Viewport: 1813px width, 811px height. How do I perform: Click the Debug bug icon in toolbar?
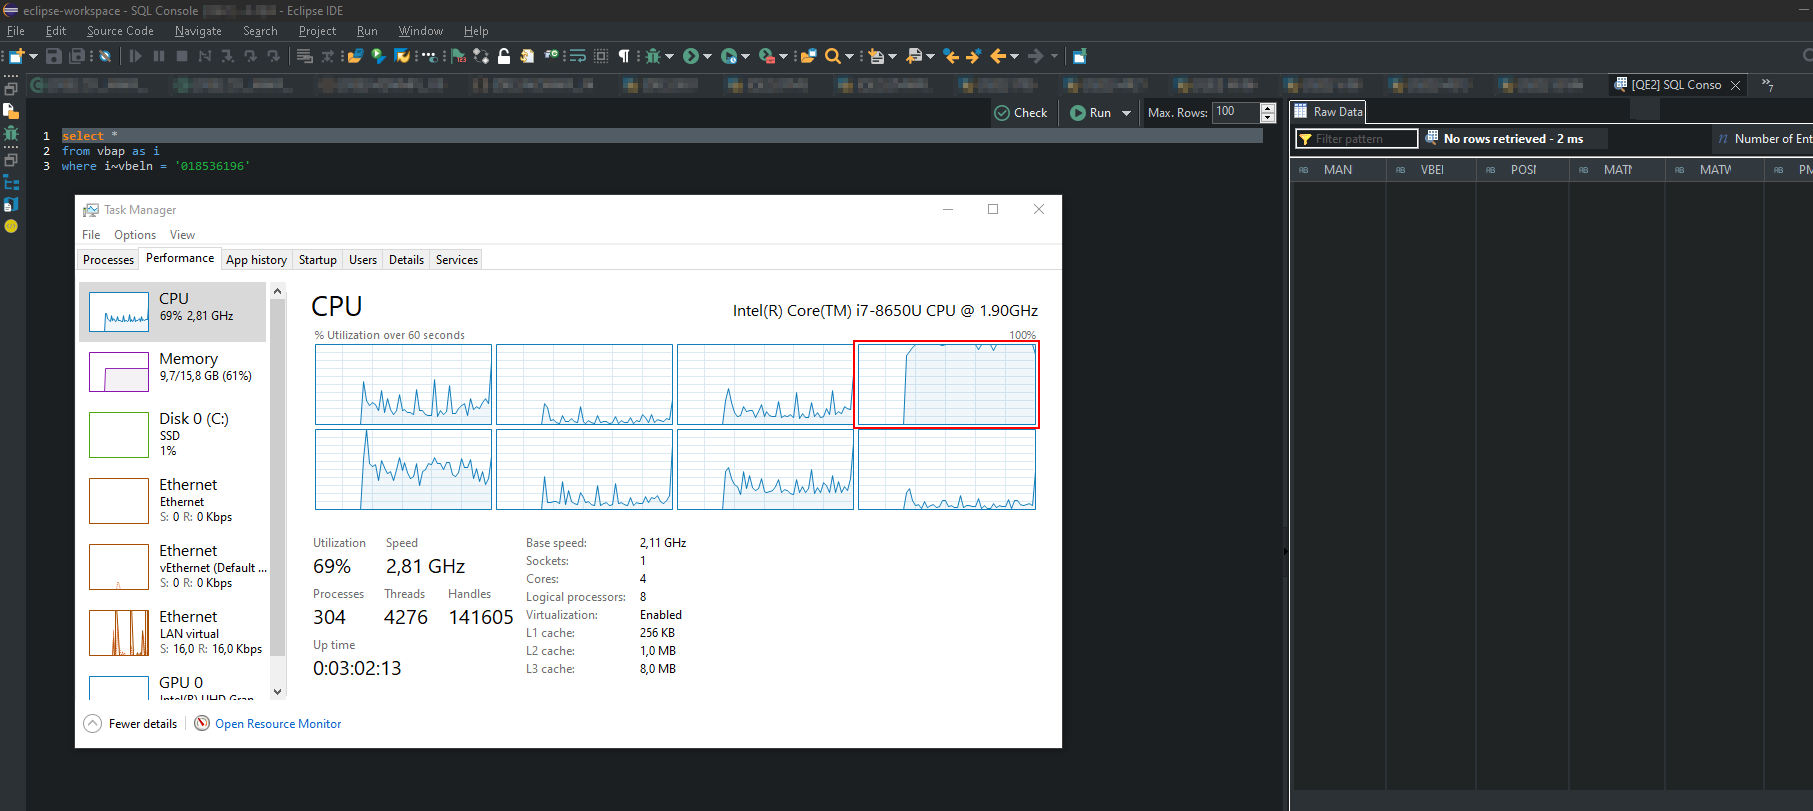click(652, 56)
